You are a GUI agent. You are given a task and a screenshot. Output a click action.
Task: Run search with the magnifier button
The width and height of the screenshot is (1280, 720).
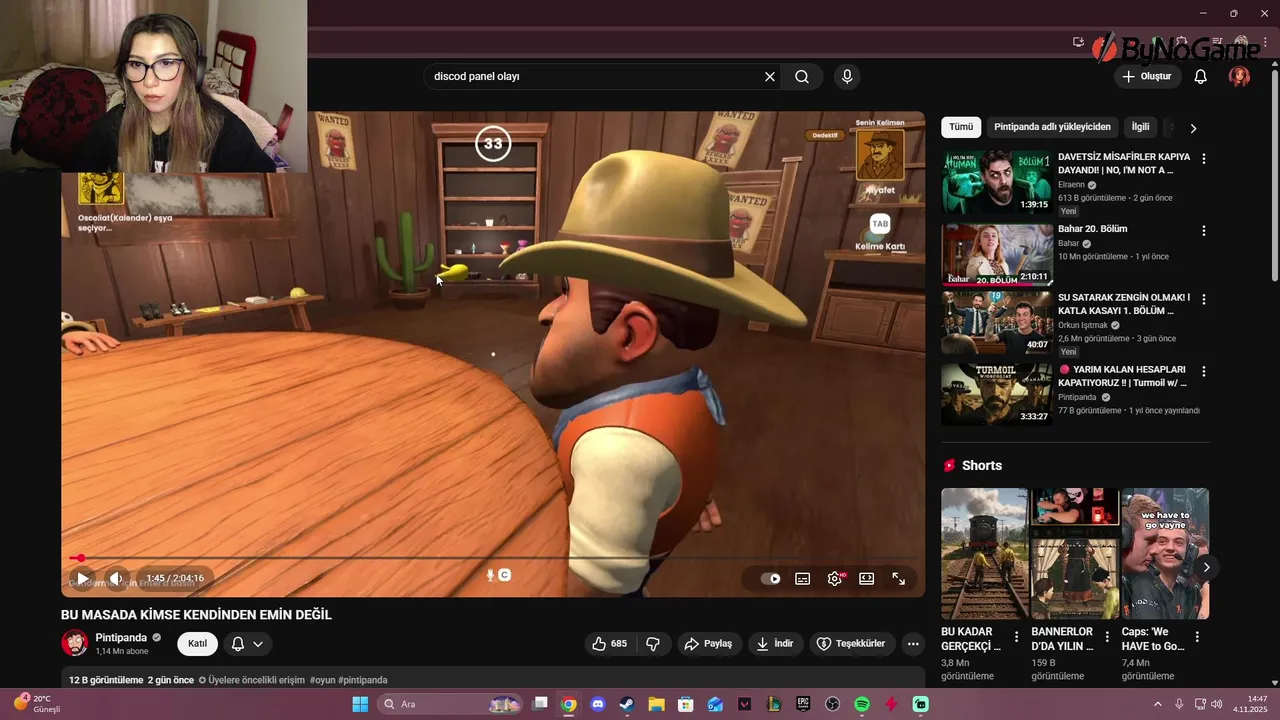pos(802,76)
